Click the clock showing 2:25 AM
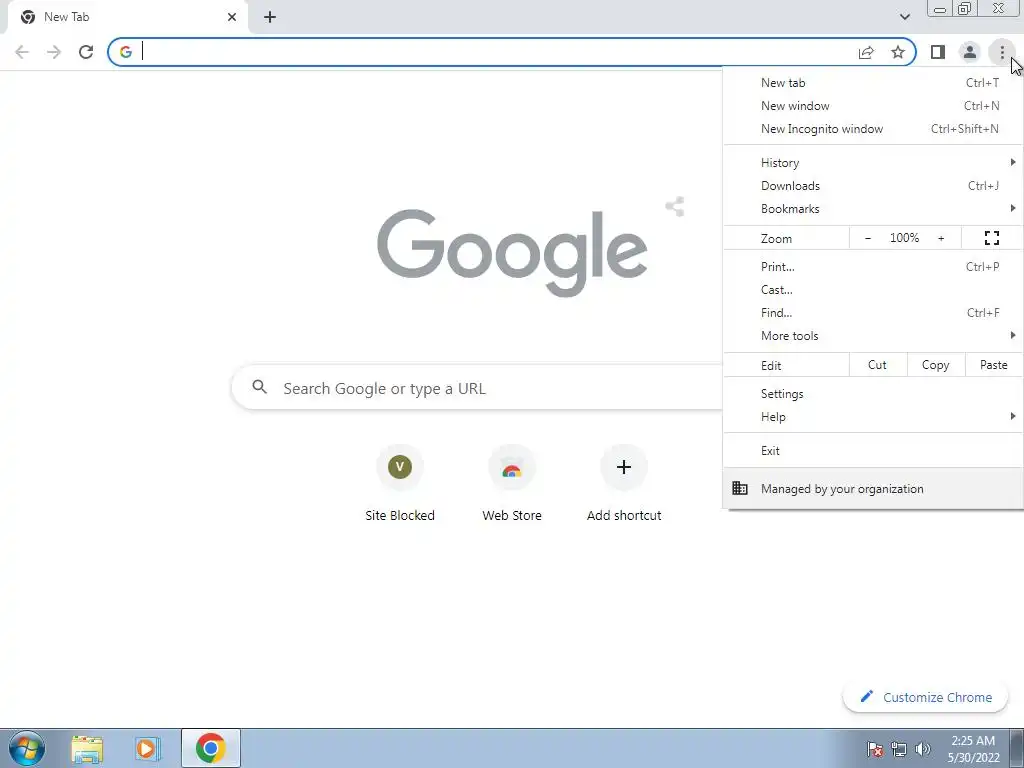 [x=973, y=741]
